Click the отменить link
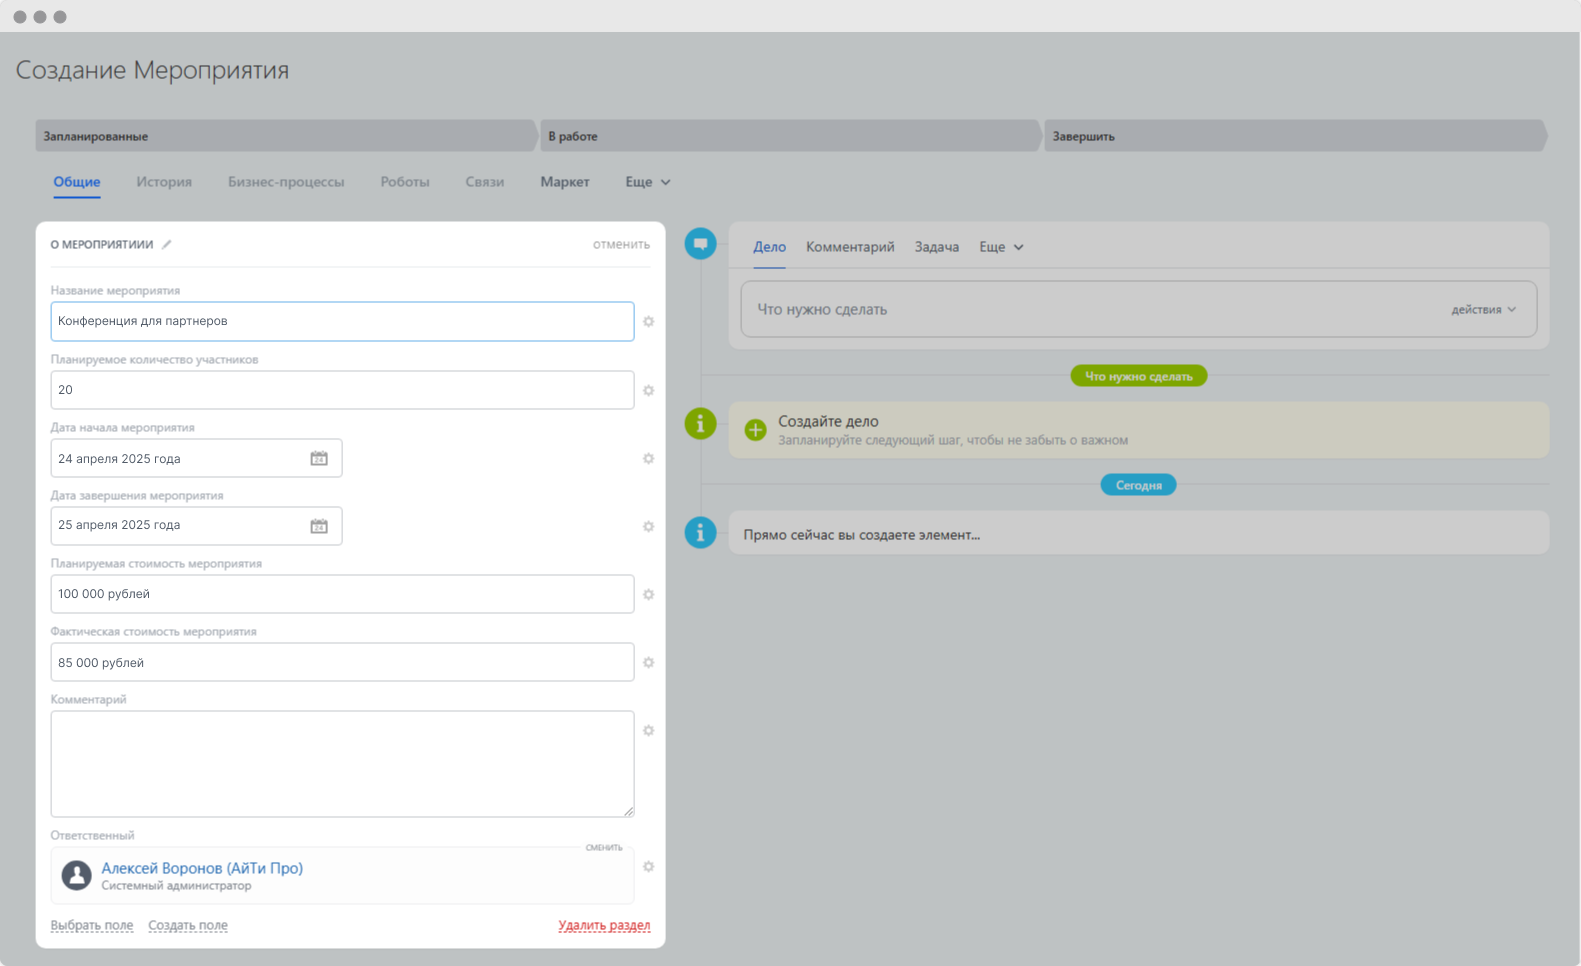This screenshot has width=1581, height=966. 621,245
